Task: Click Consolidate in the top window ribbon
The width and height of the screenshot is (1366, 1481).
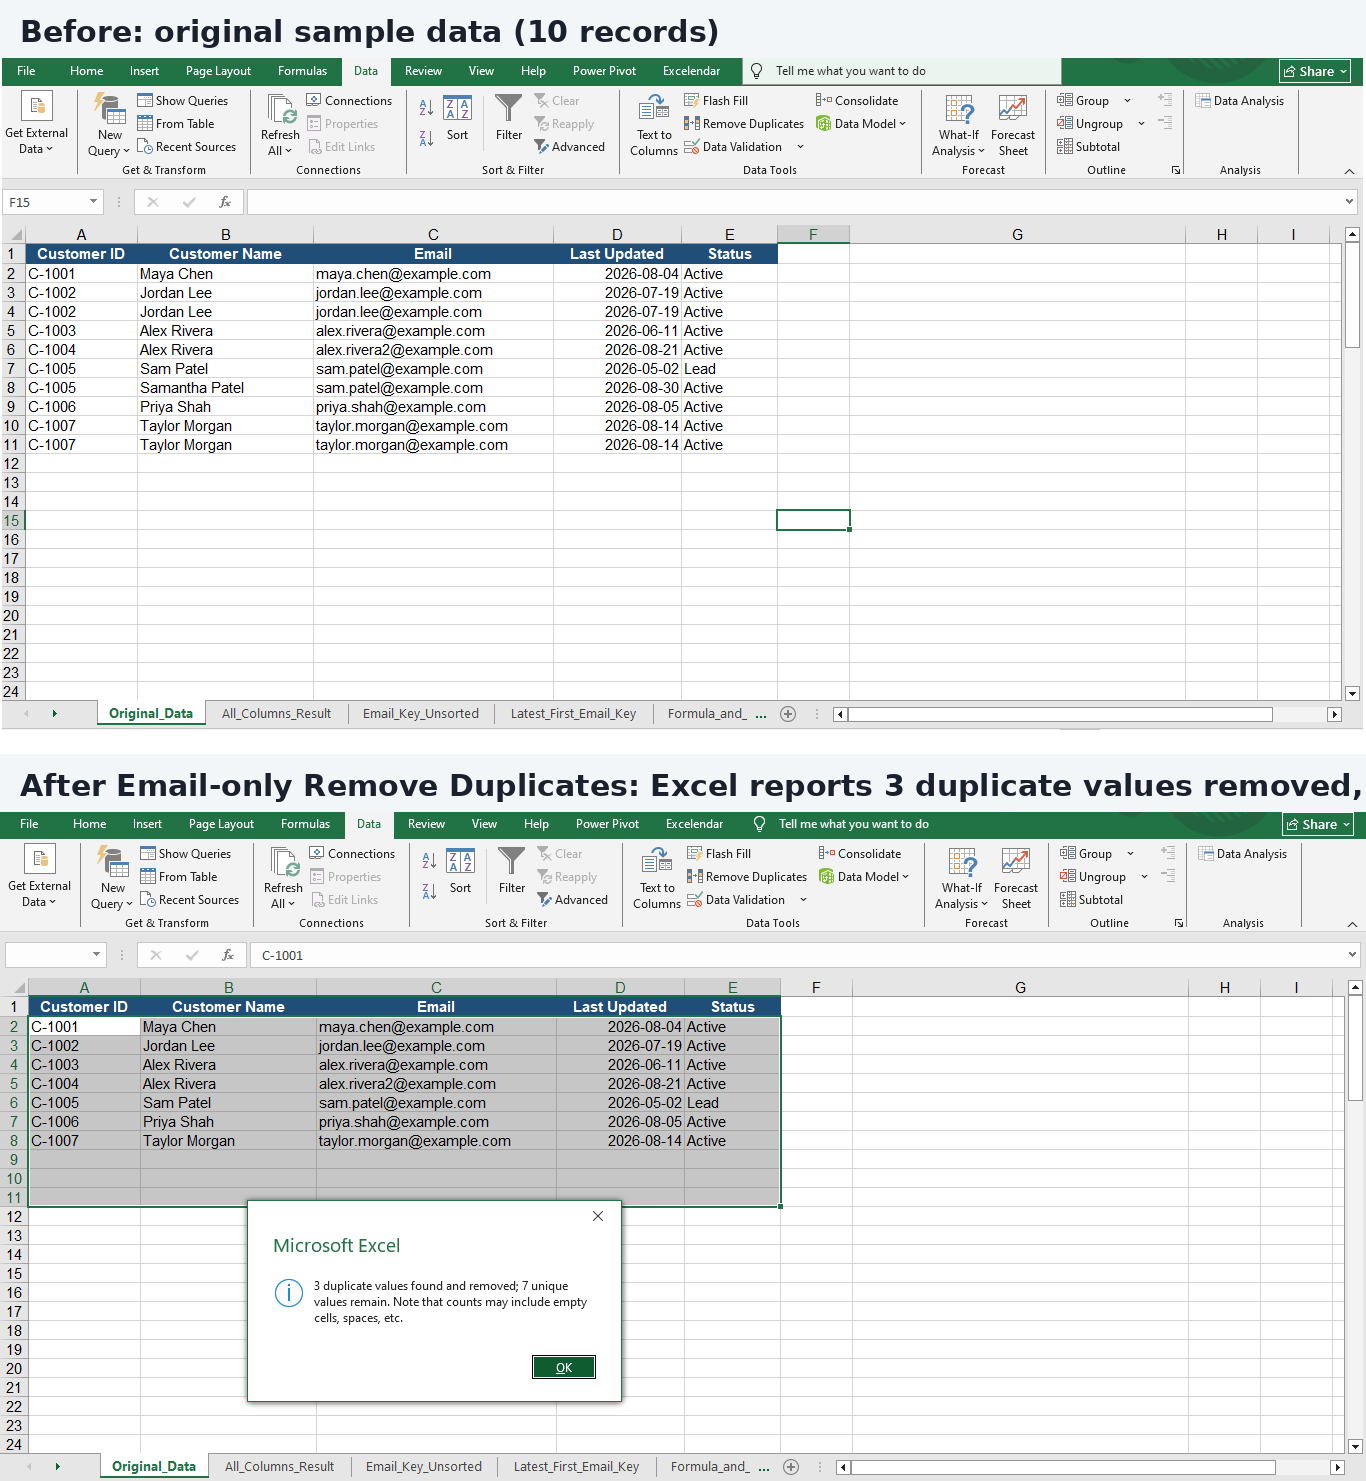Action: (857, 101)
